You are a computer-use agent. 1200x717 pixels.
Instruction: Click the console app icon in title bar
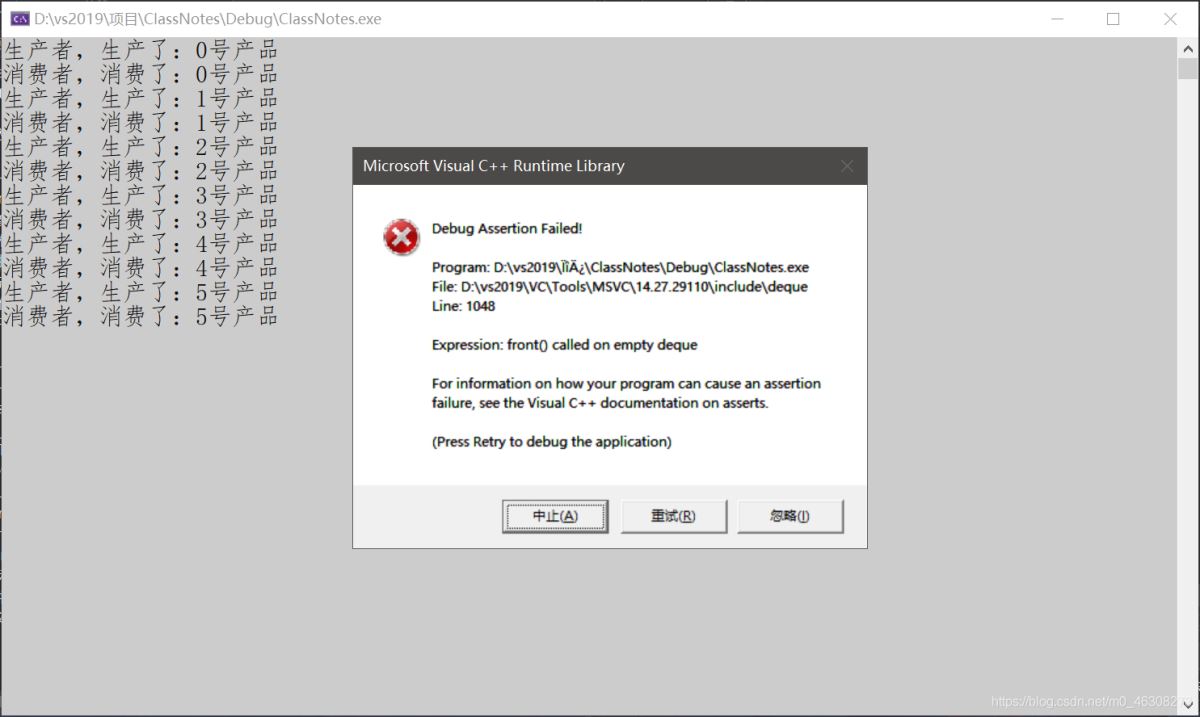[19, 19]
